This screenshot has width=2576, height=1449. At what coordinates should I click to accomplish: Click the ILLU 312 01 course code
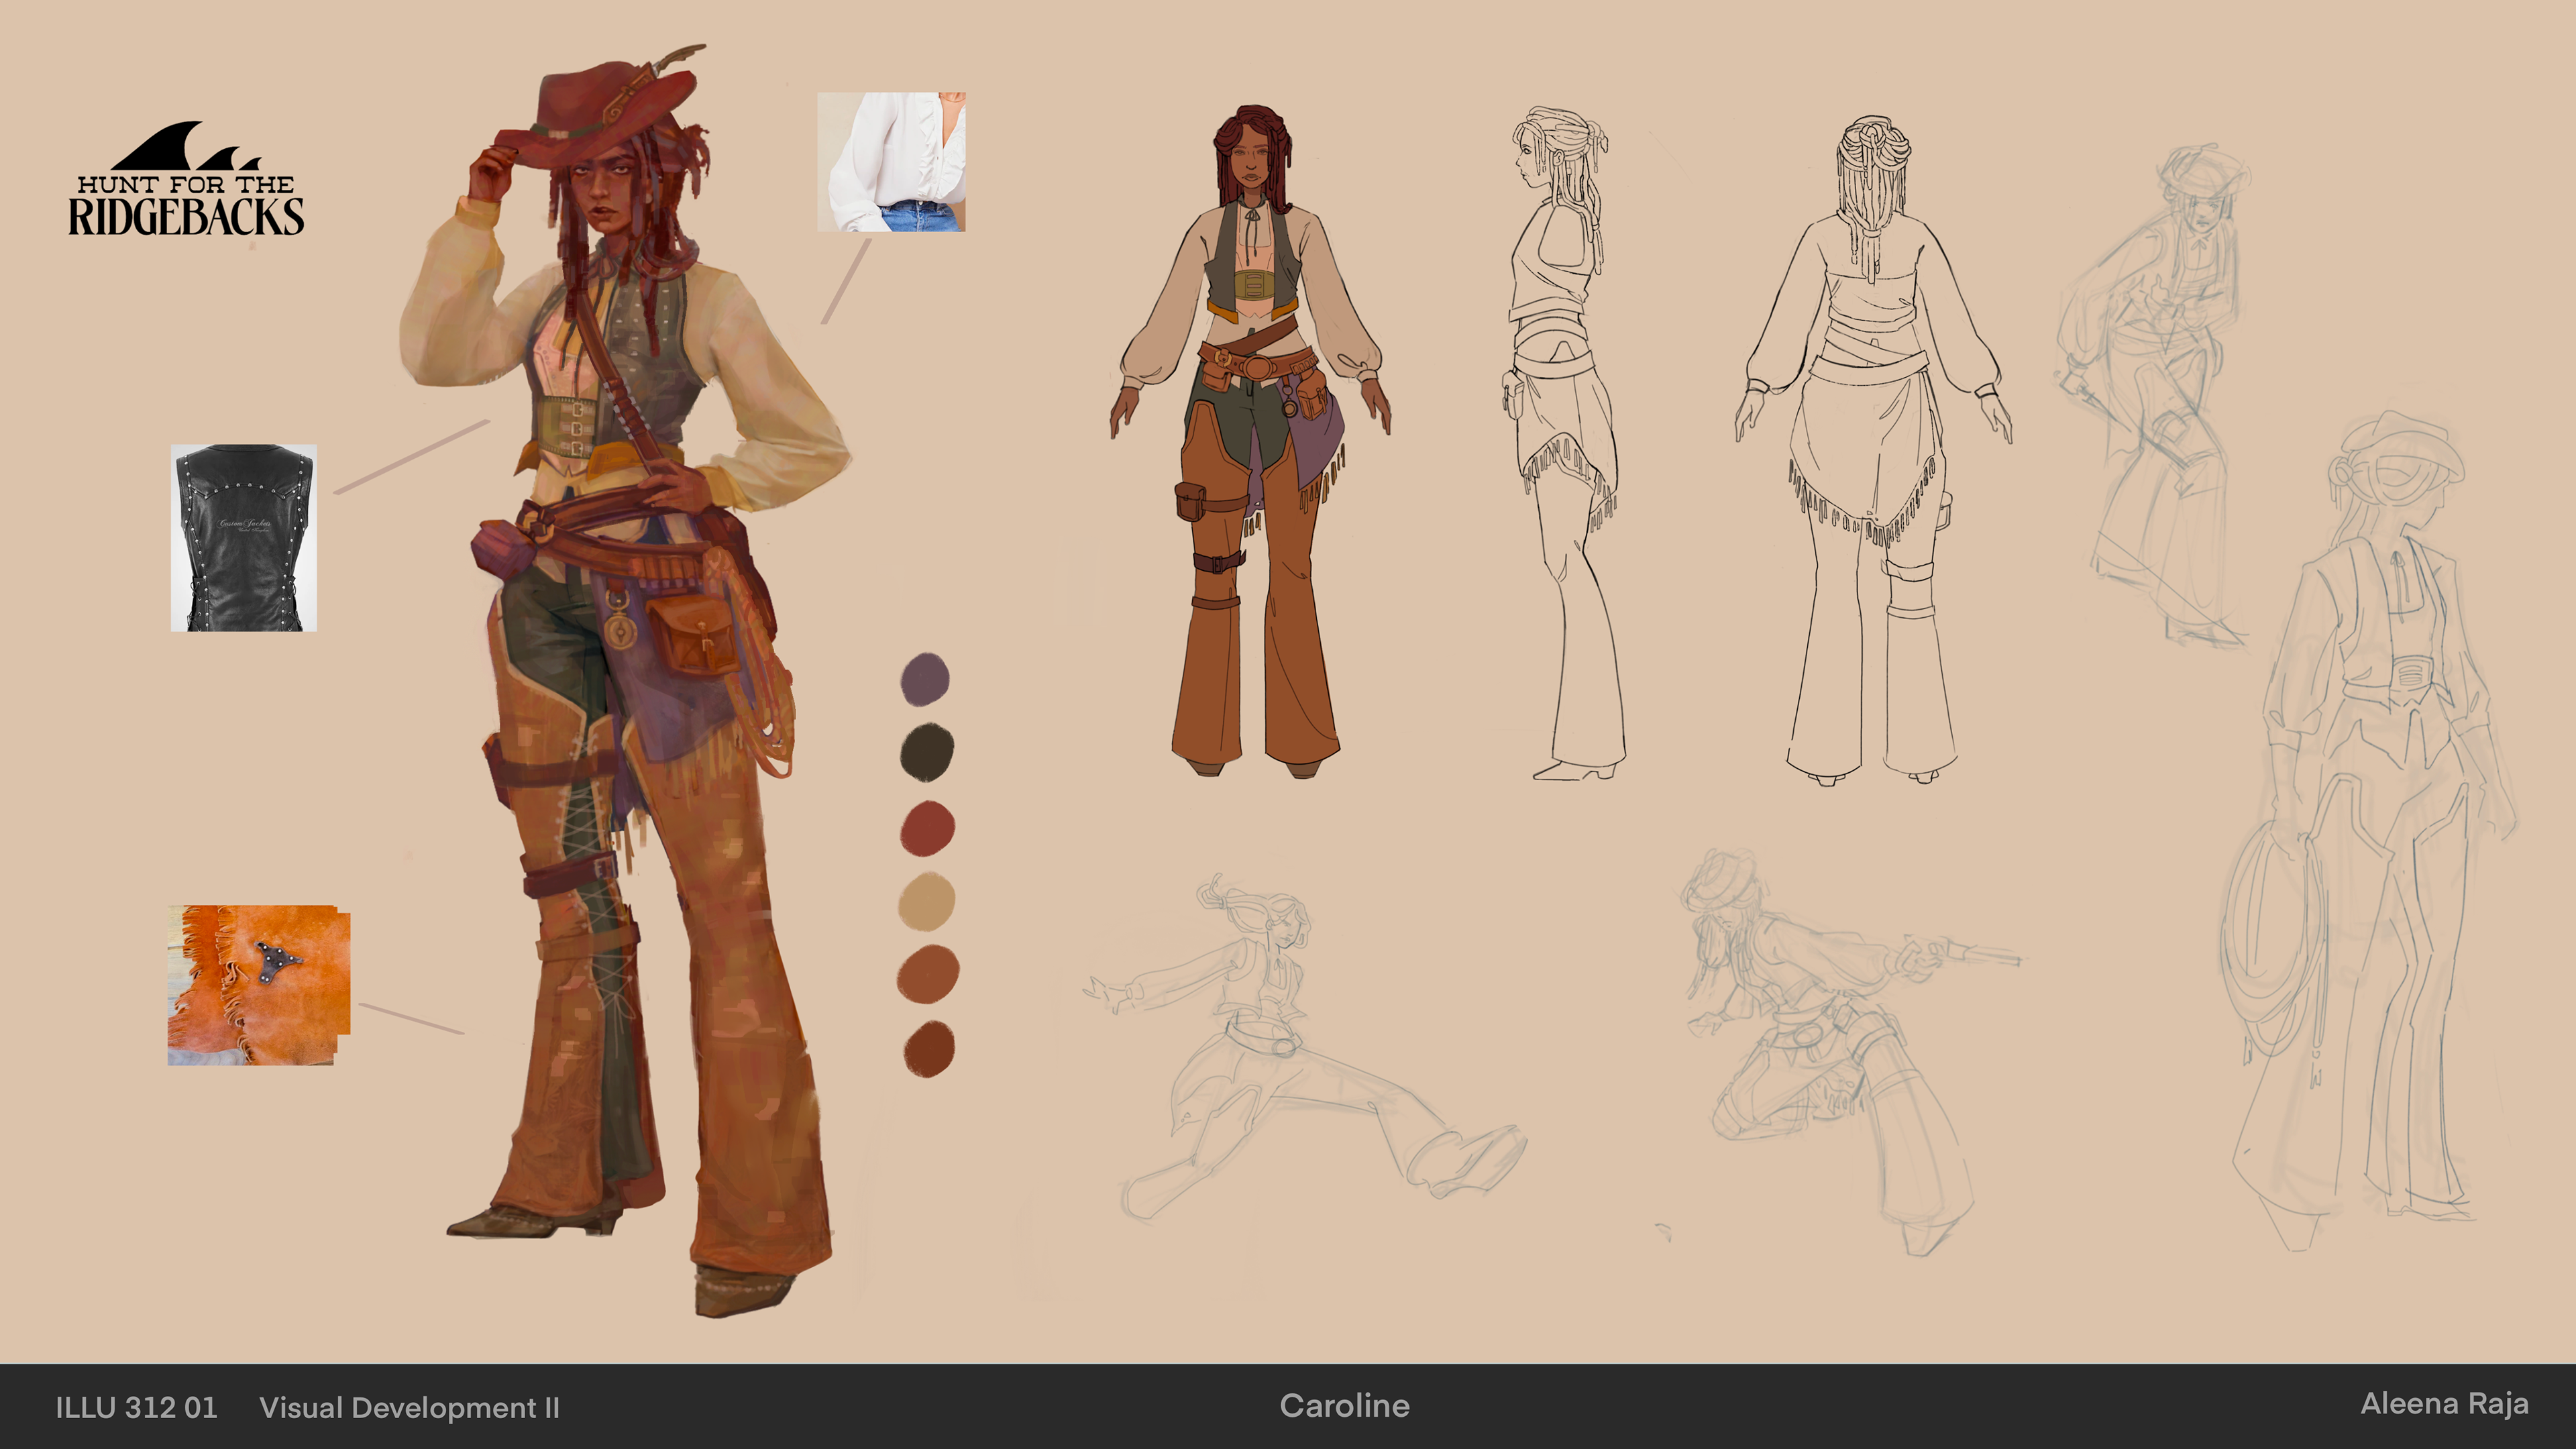coord(136,1408)
